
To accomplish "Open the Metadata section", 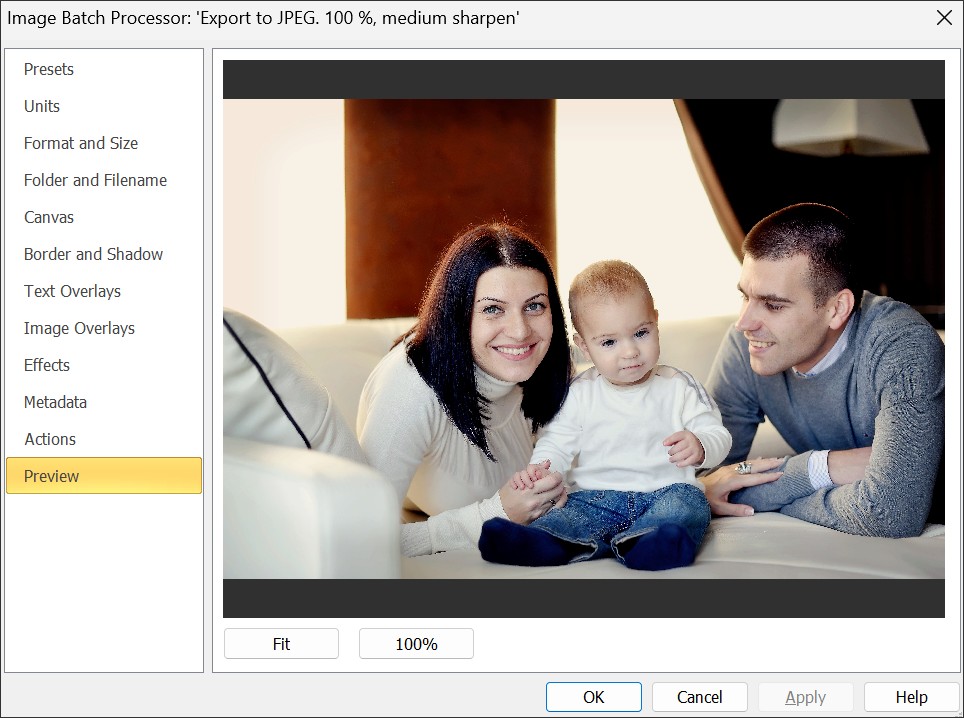I will pos(103,402).
